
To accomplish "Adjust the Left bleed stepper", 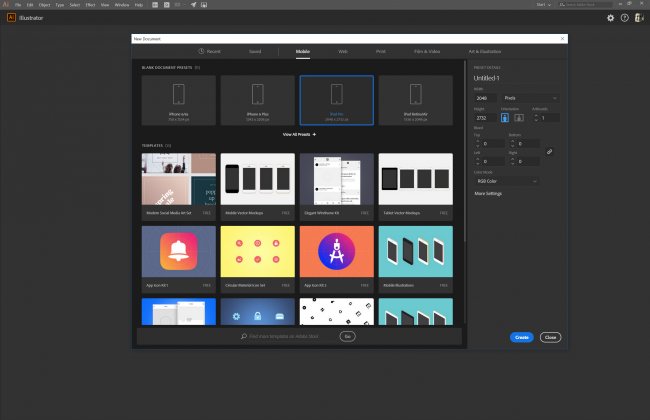I will [478, 161].
